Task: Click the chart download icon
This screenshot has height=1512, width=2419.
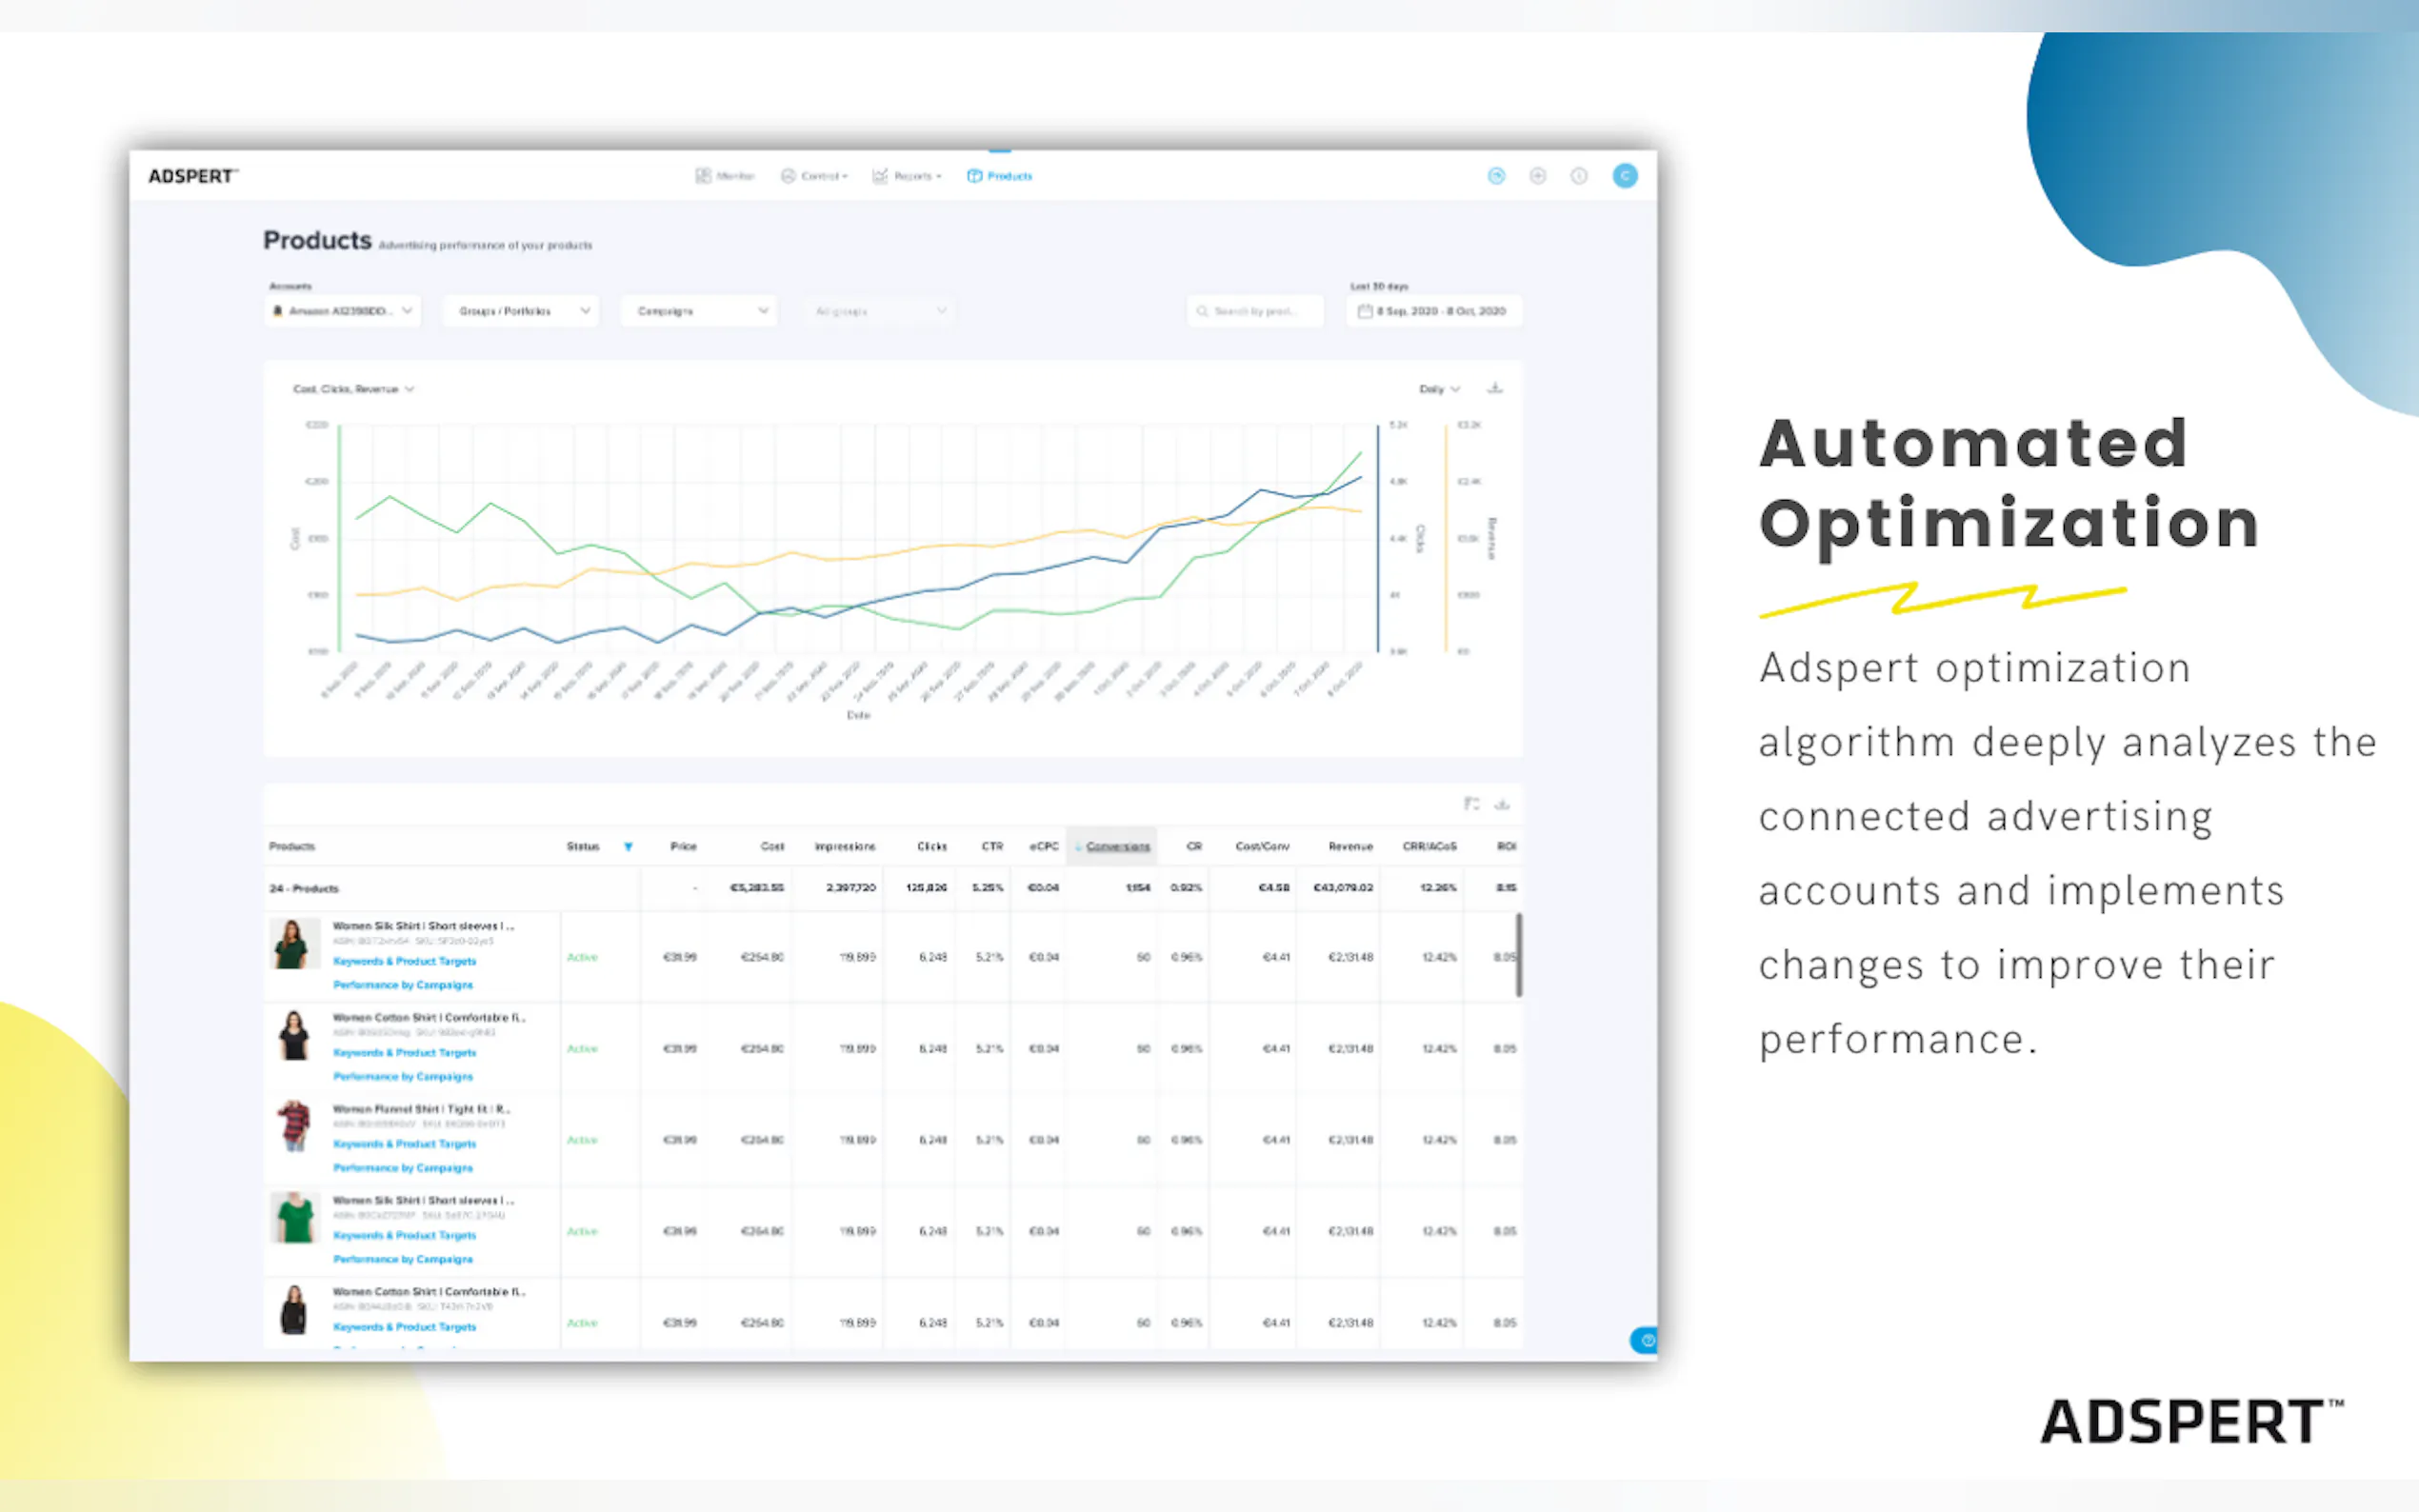Action: [x=1494, y=388]
